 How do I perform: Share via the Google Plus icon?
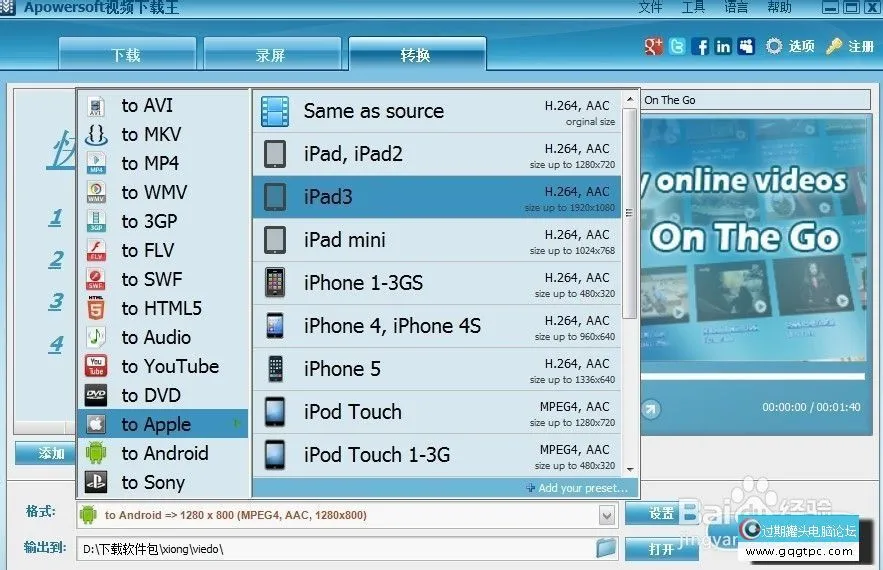653,46
